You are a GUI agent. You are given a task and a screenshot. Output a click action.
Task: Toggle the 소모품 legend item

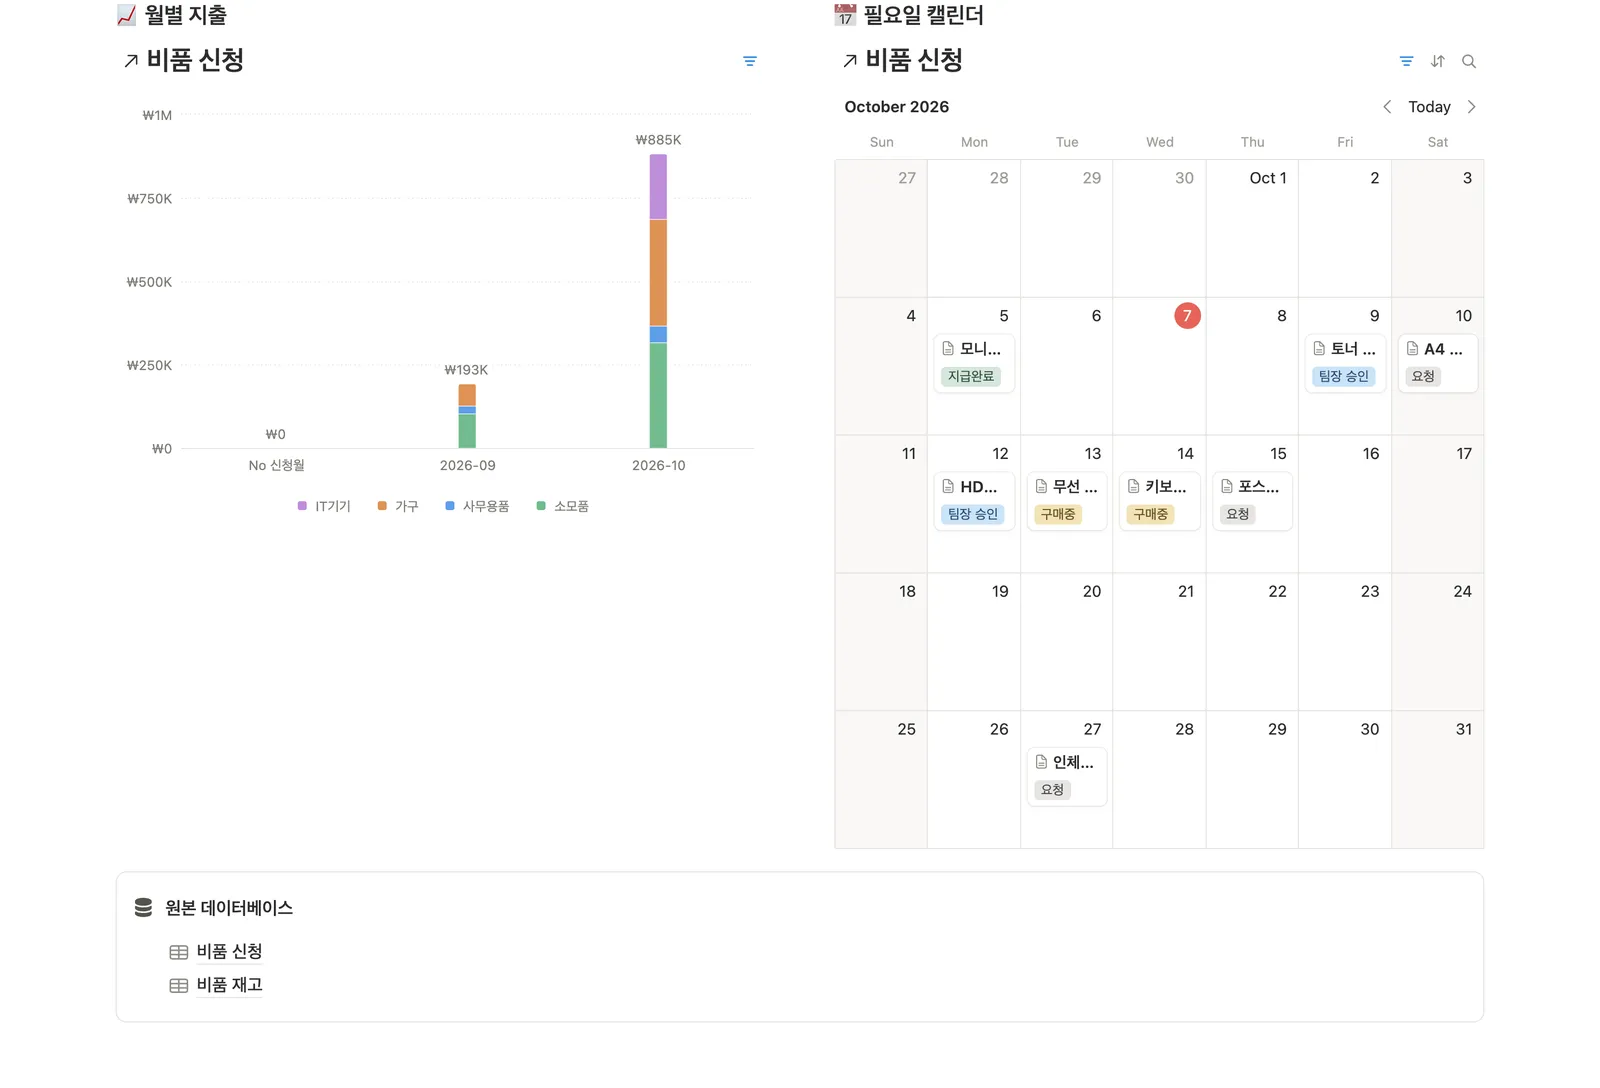click(x=563, y=506)
